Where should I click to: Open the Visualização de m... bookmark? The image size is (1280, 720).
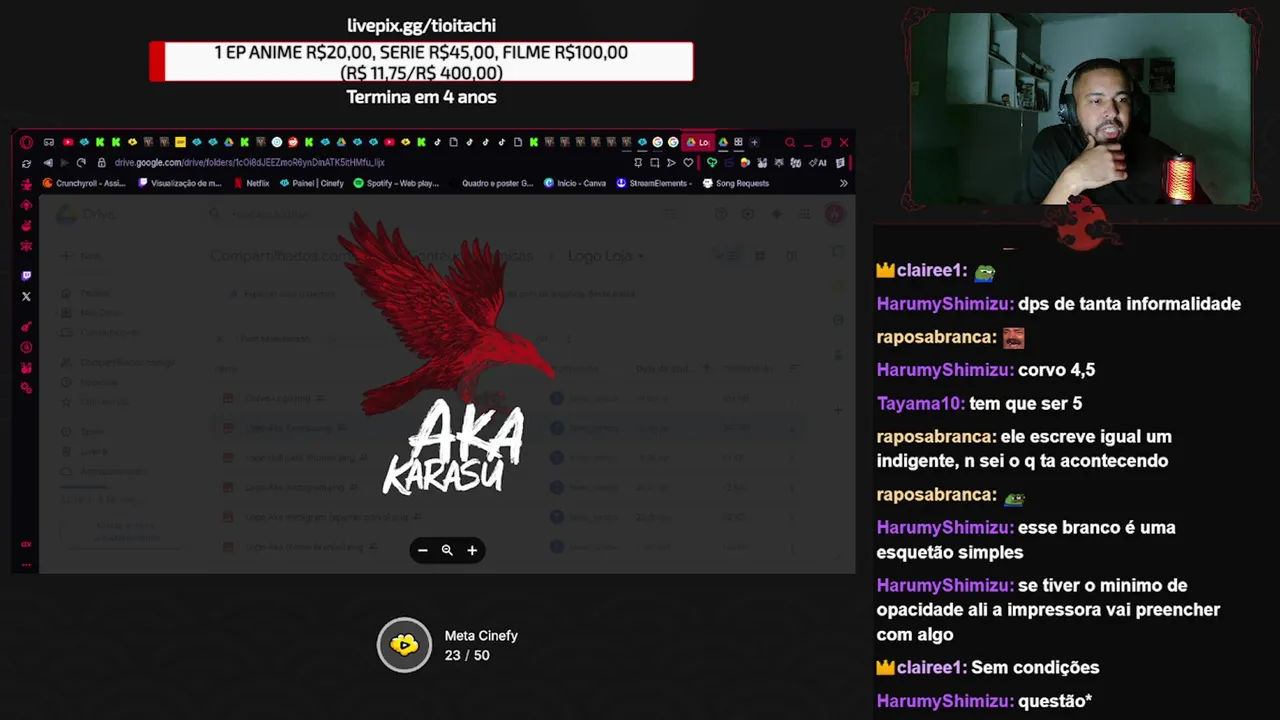pos(179,183)
